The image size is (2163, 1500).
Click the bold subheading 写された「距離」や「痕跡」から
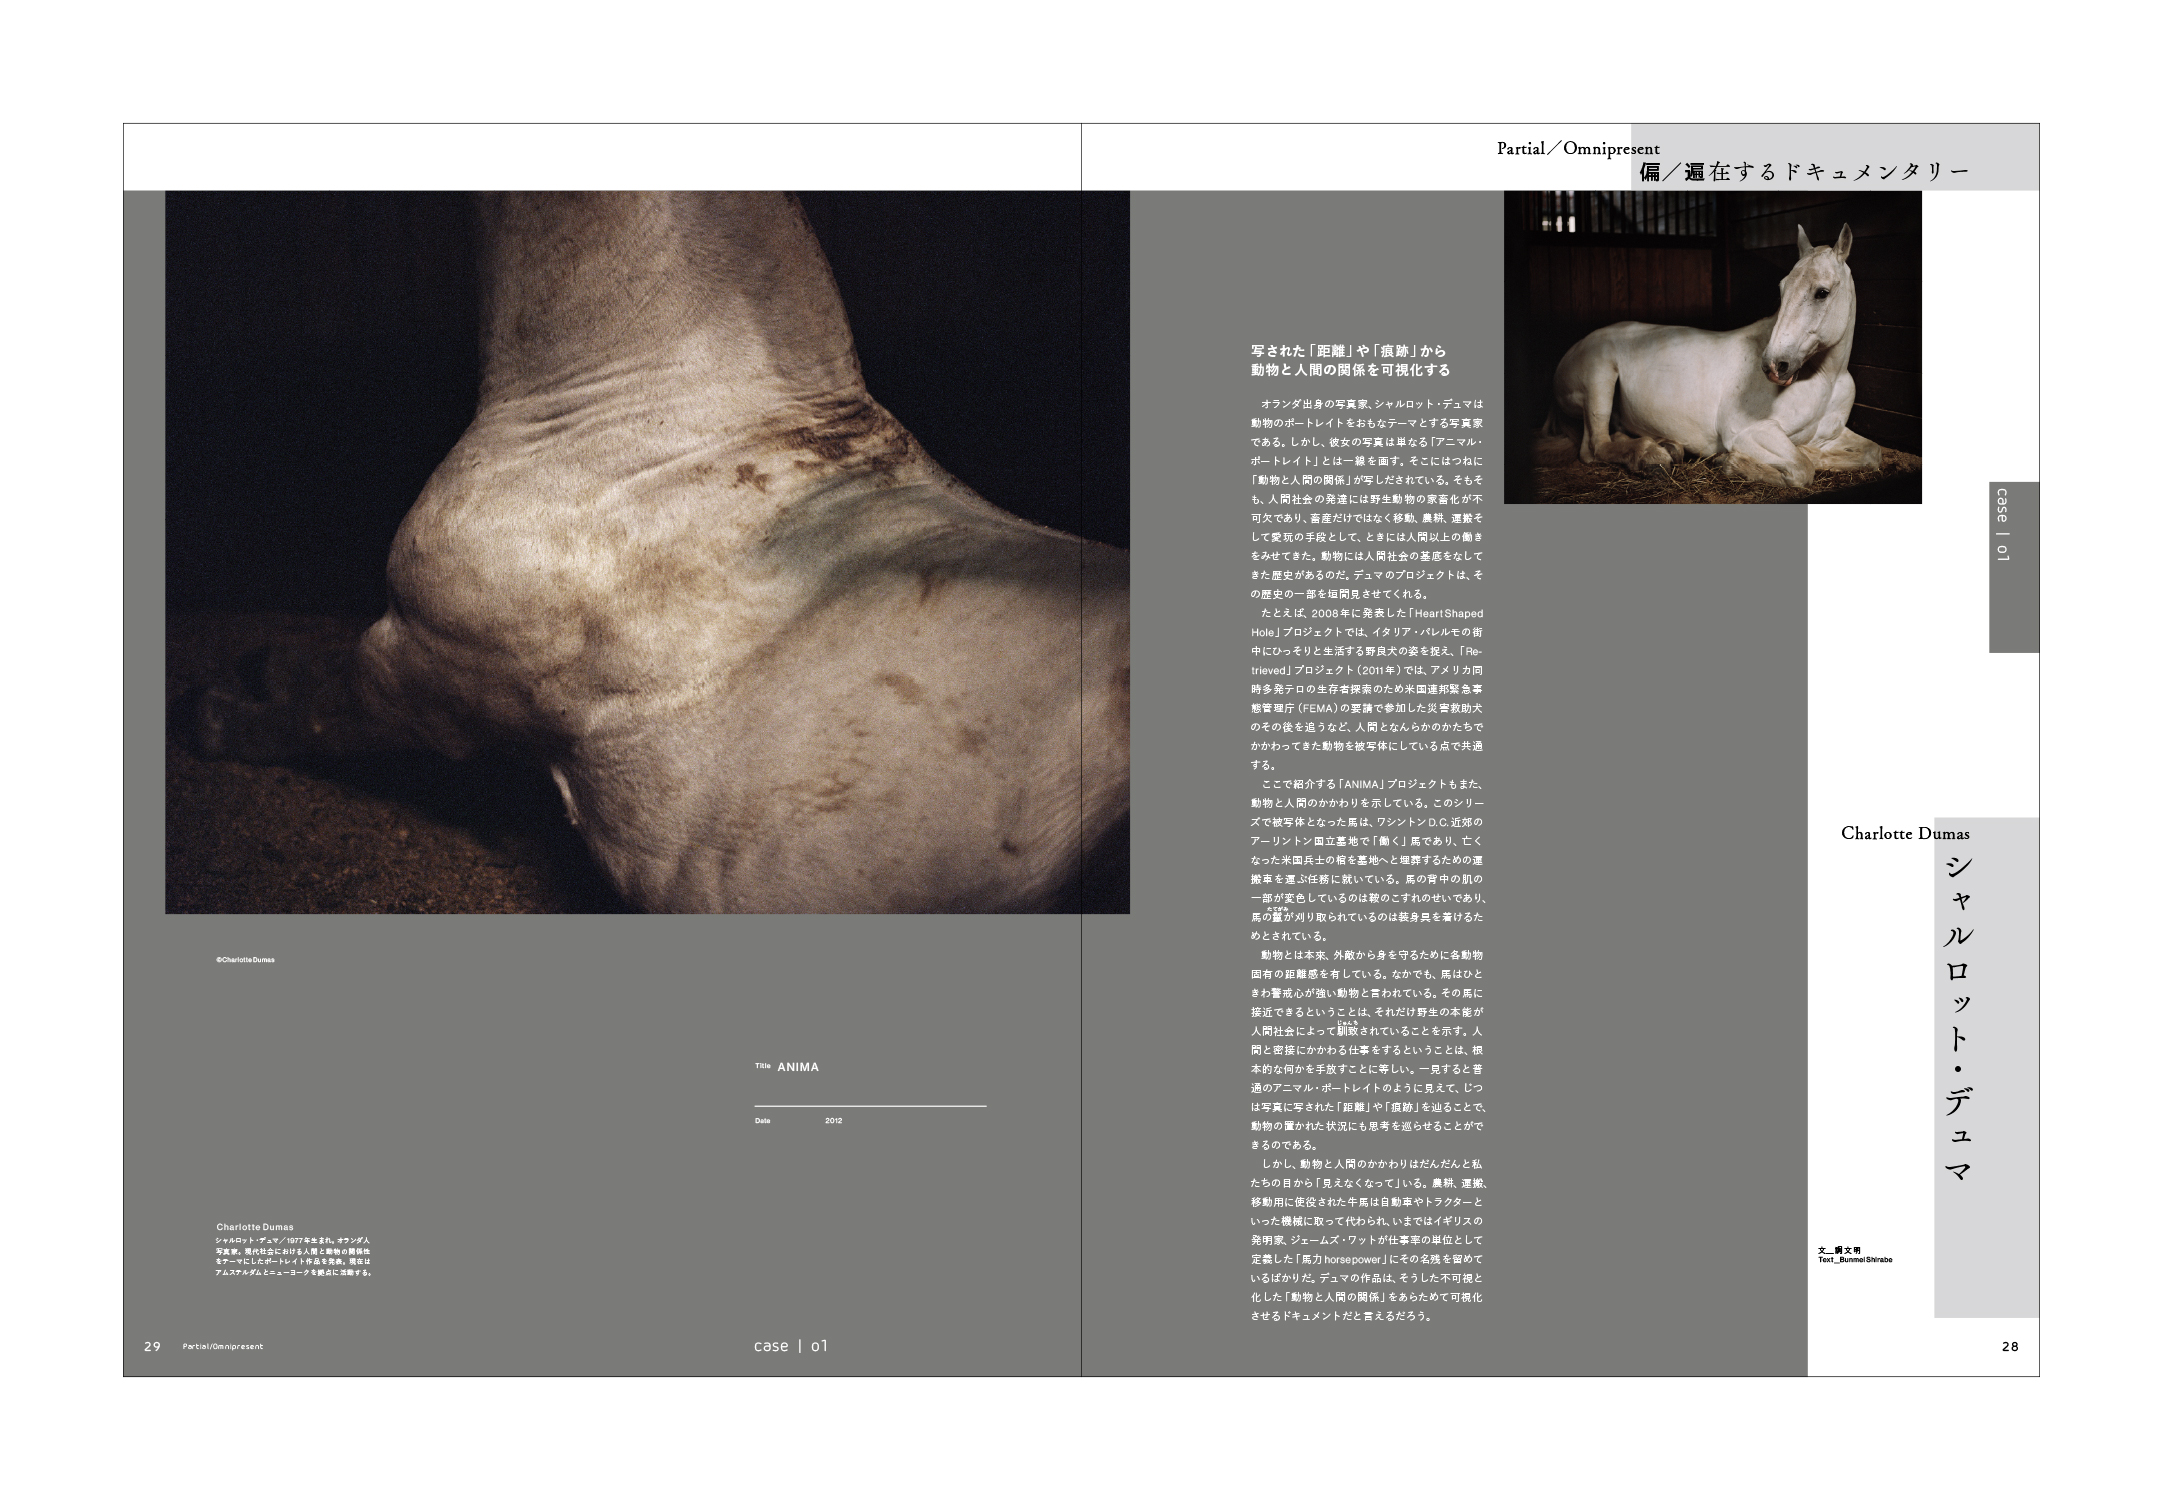1350,351
